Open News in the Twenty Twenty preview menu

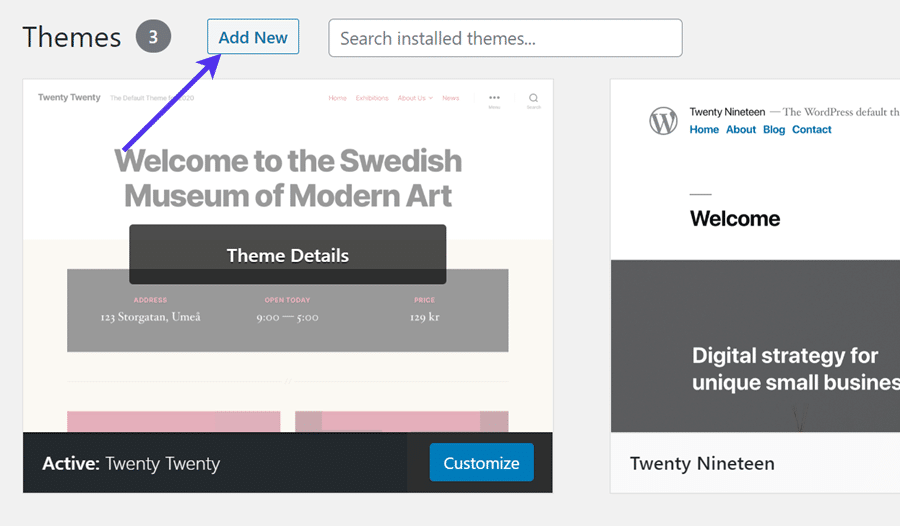tap(451, 98)
